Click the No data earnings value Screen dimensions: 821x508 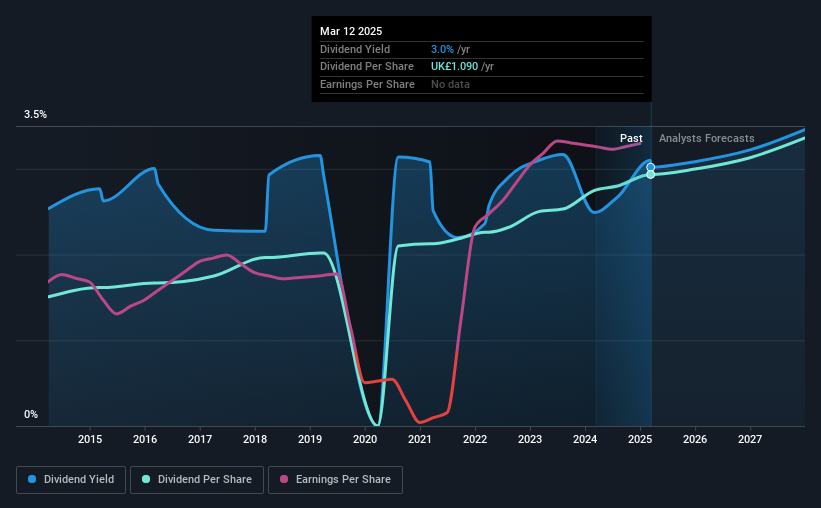tap(450, 84)
